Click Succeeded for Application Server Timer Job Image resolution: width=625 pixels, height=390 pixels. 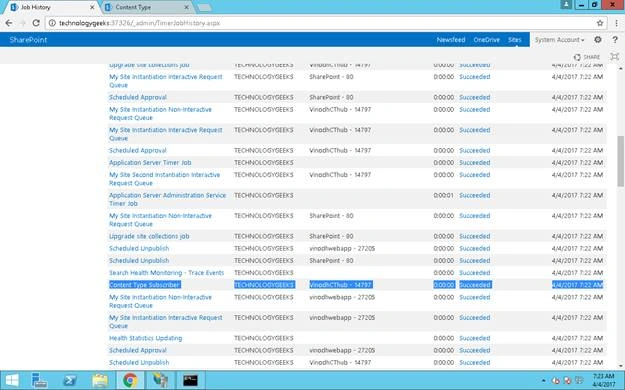(475, 163)
